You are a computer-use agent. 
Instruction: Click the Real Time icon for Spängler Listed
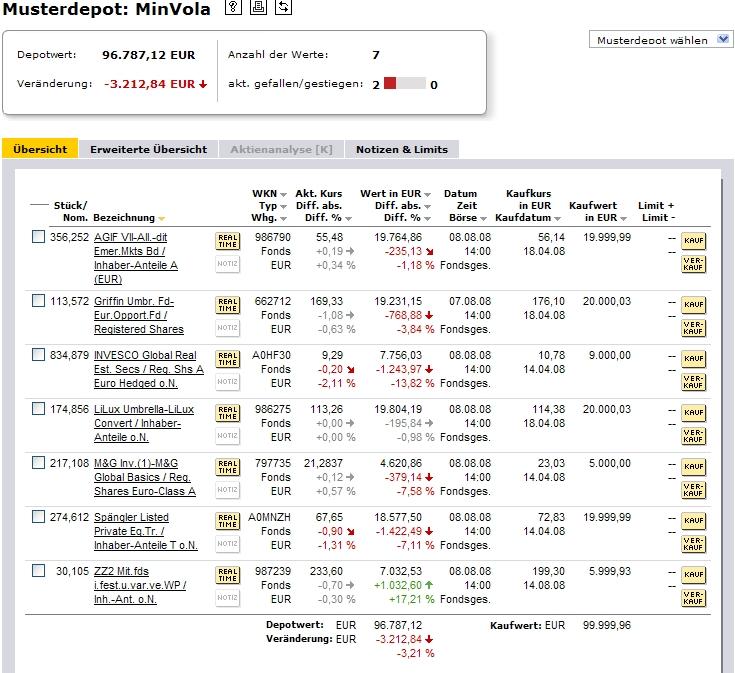click(227, 521)
